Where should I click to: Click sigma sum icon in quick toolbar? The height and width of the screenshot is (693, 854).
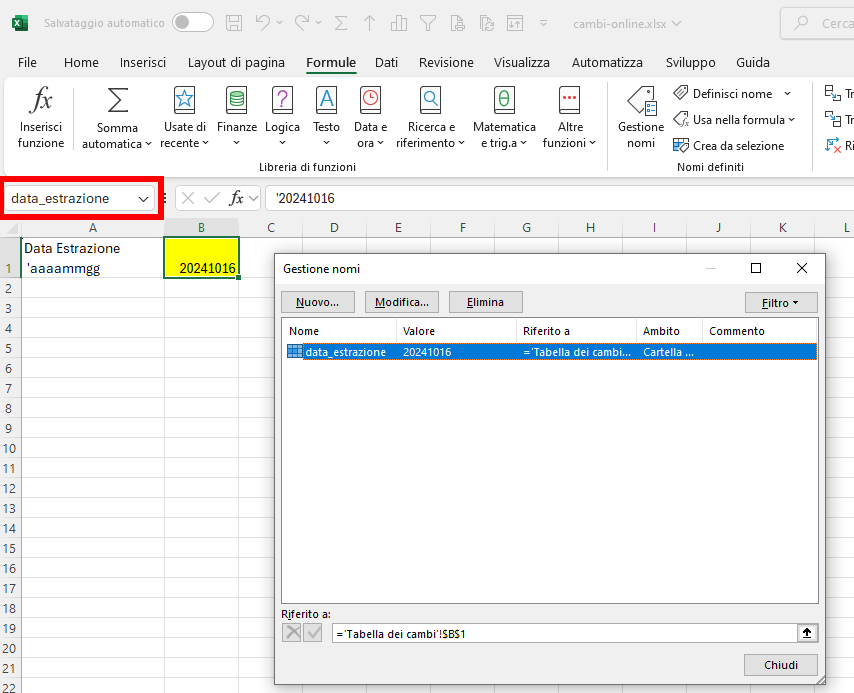pyautogui.click(x=341, y=23)
